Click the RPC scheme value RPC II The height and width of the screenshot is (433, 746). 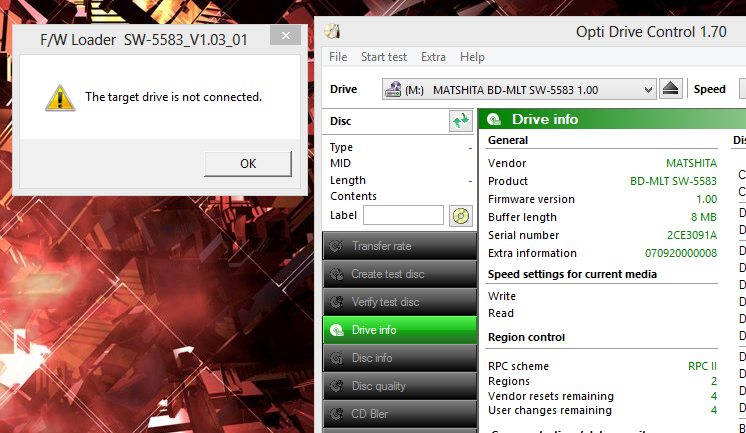point(702,366)
